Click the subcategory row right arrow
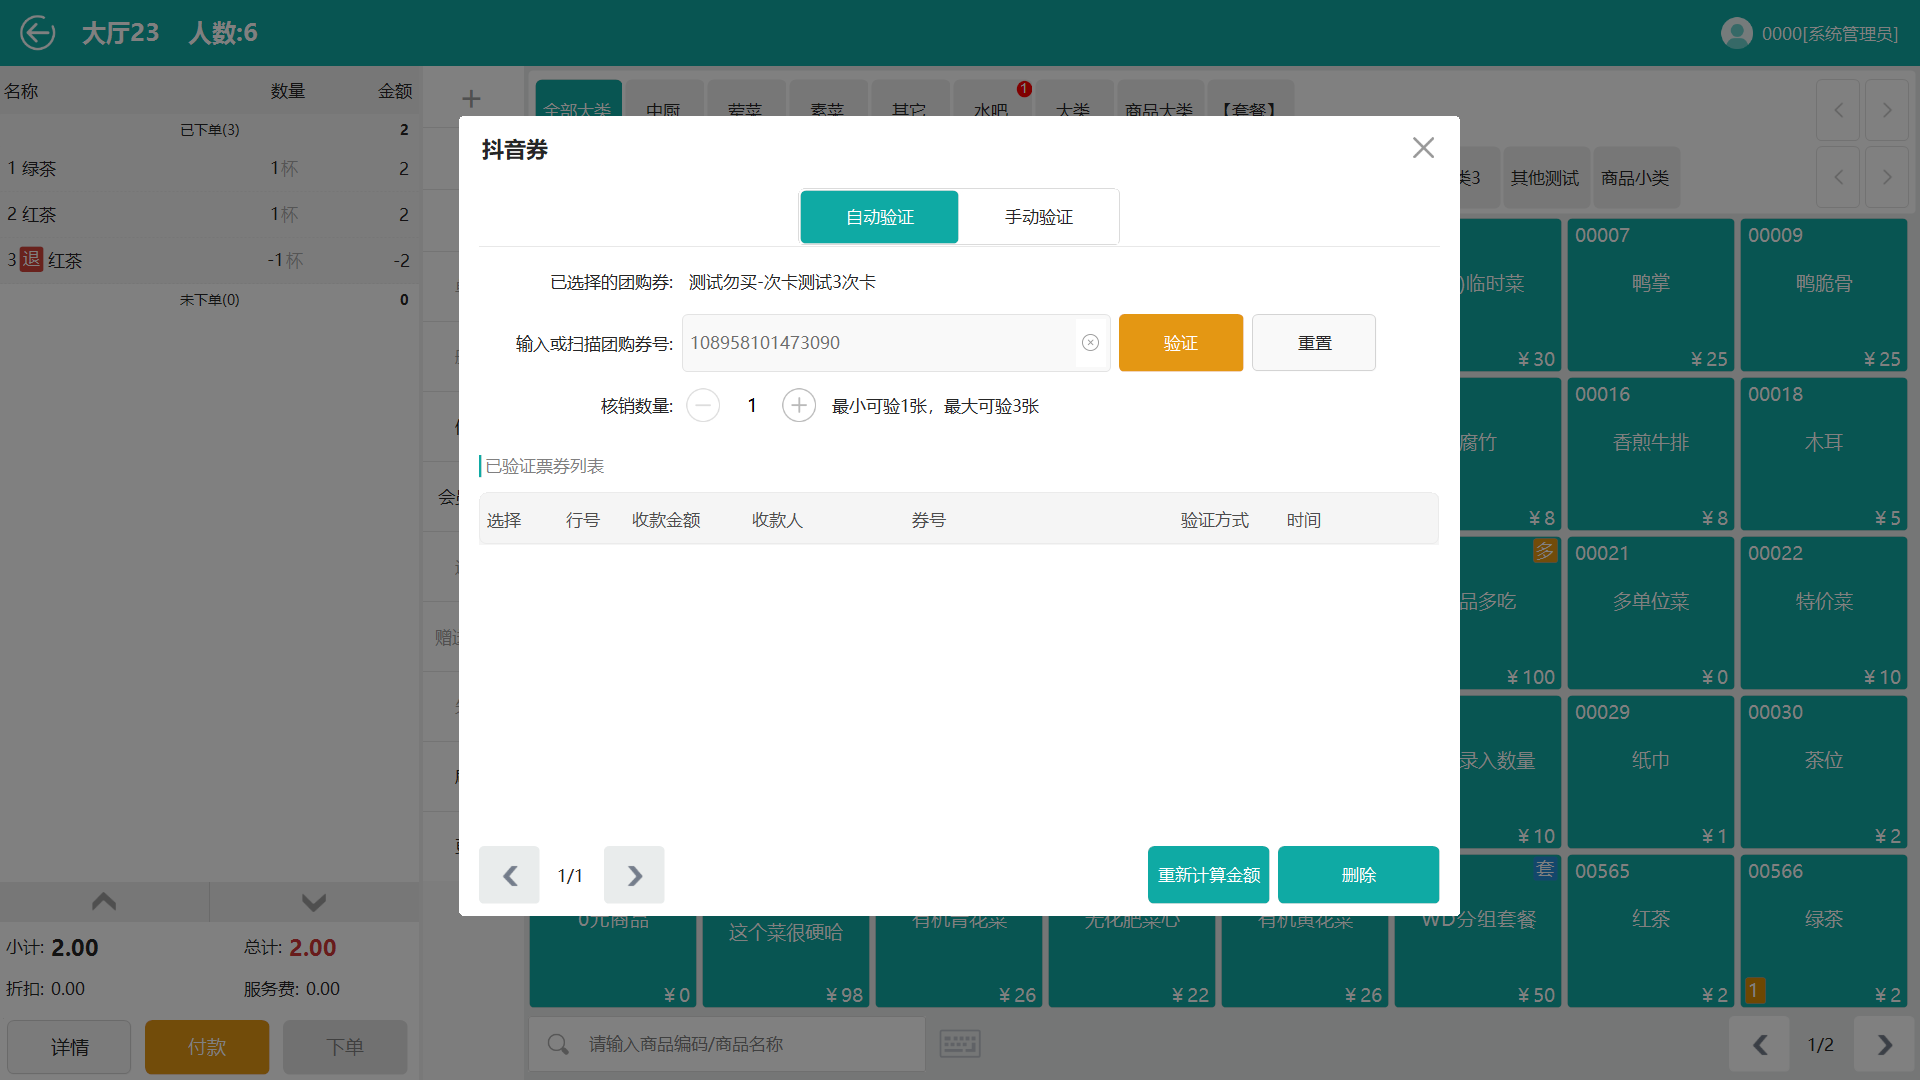This screenshot has height=1080, width=1920. click(1887, 177)
